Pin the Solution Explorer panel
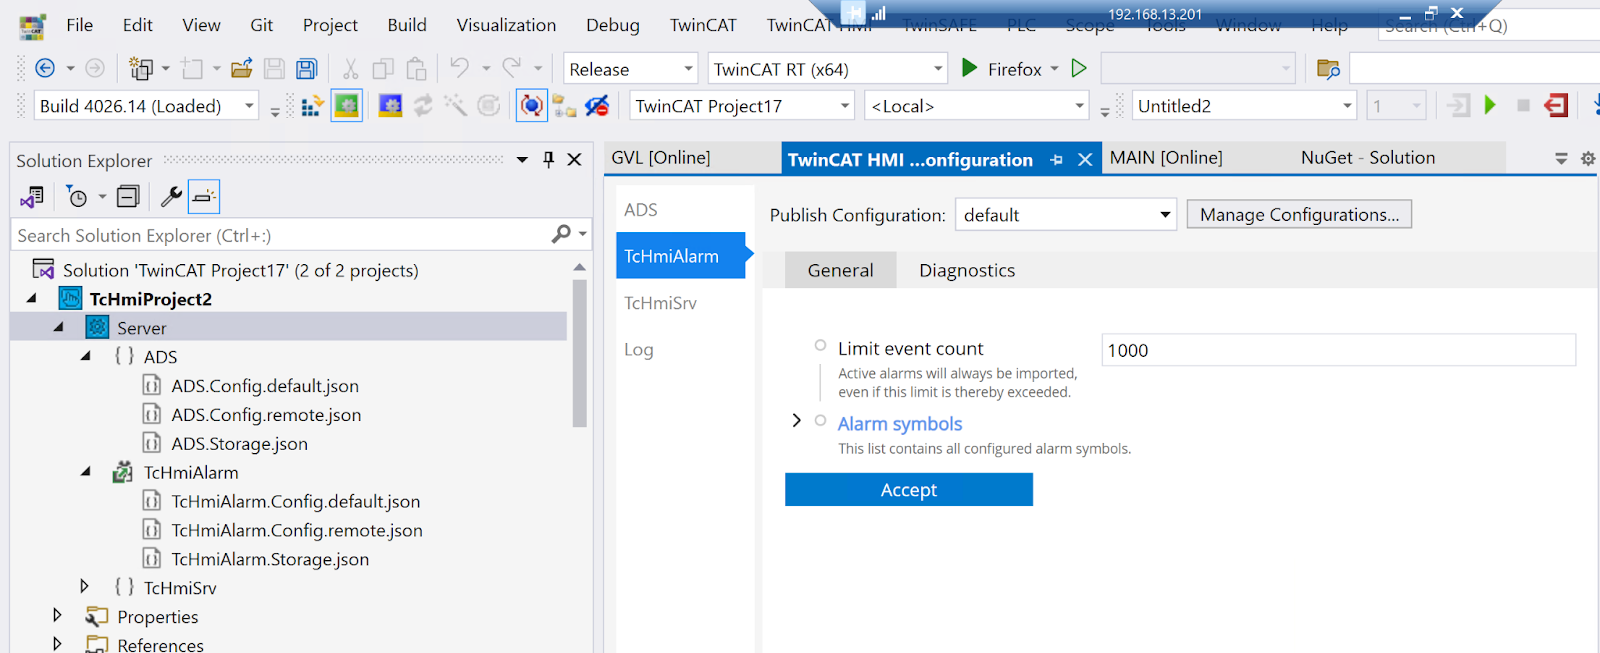Image resolution: width=1600 pixels, height=653 pixels. (x=548, y=159)
